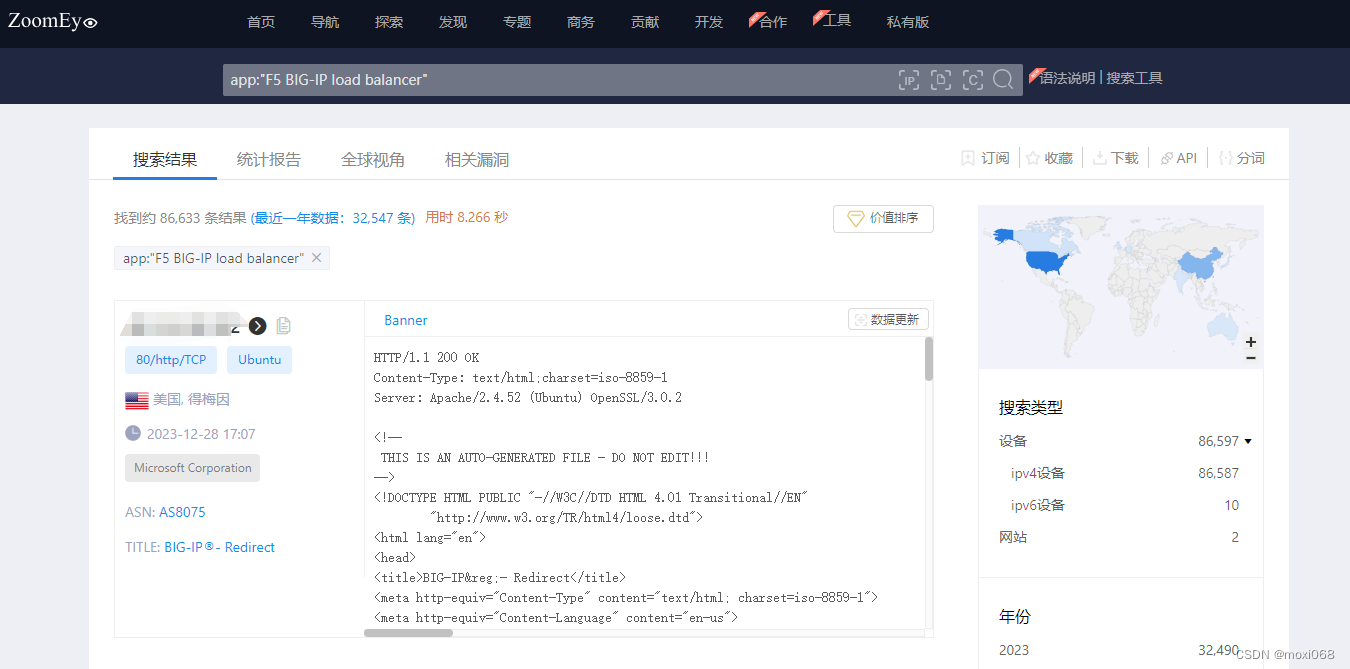Click 下载 download button
The height and width of the screenshot is (669, 1350).
1115,158
